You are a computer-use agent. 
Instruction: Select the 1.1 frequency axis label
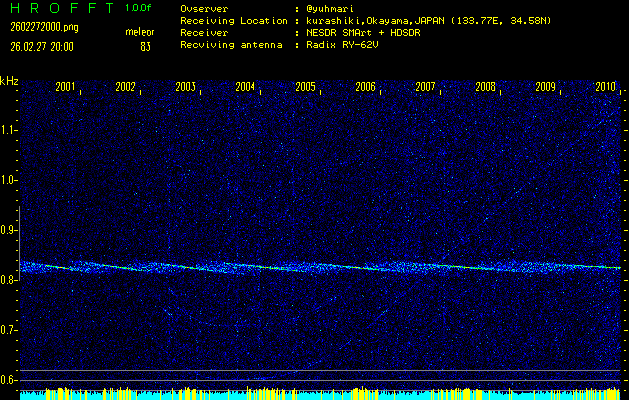[x=9, y=130]
